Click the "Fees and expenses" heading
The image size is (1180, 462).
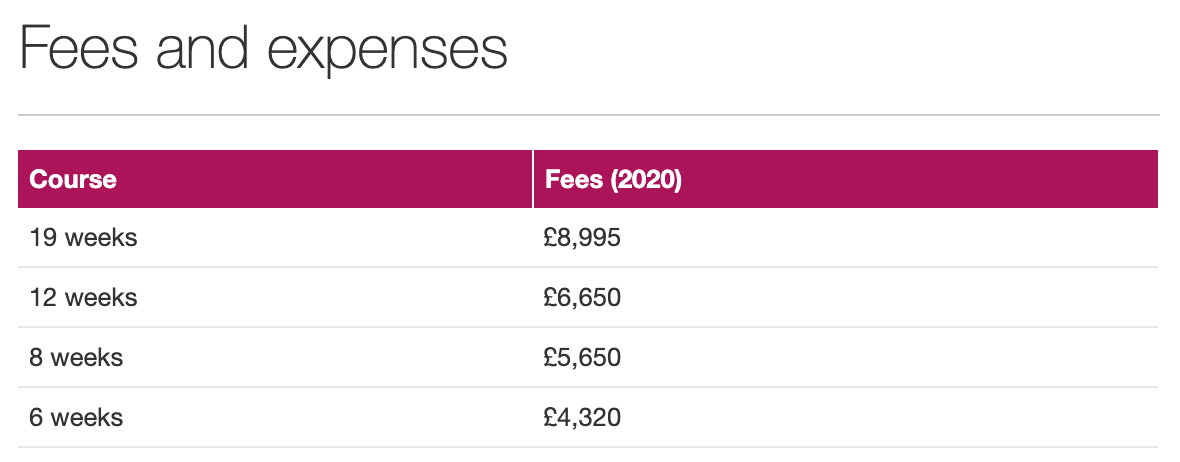point(263,49)
